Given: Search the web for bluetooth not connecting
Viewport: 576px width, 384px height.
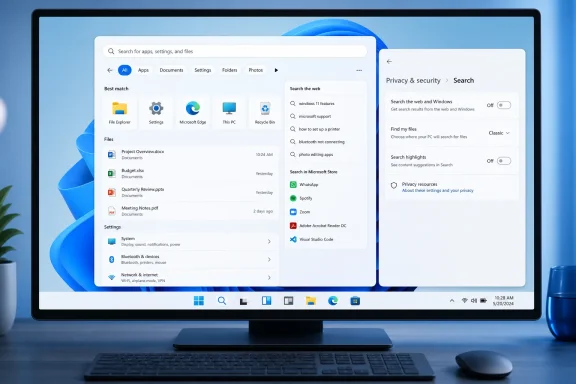Looking at the screenshot, I should 317,142.
